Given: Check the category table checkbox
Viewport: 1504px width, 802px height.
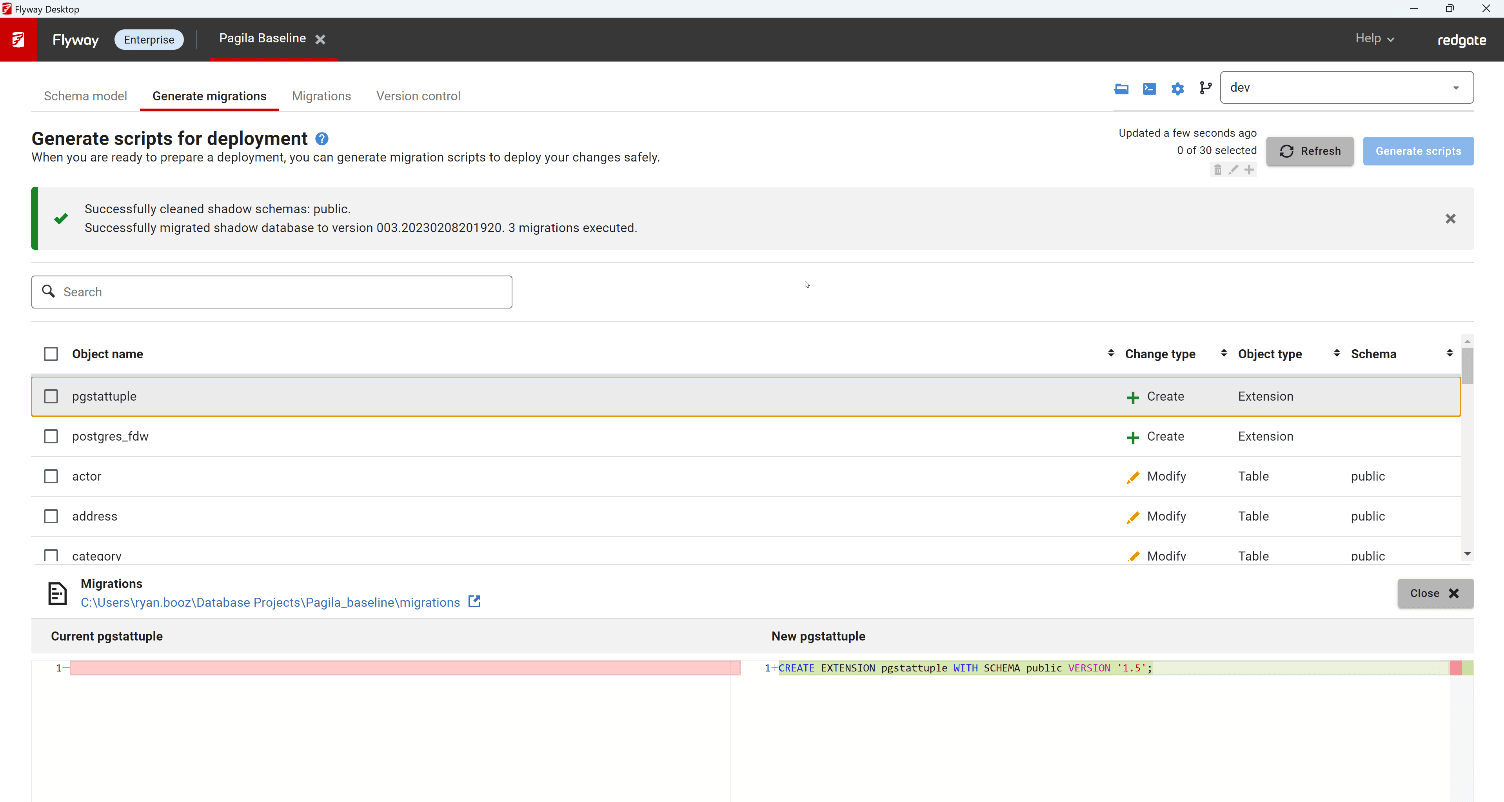Looking at the screenshot, I should 51,555.
